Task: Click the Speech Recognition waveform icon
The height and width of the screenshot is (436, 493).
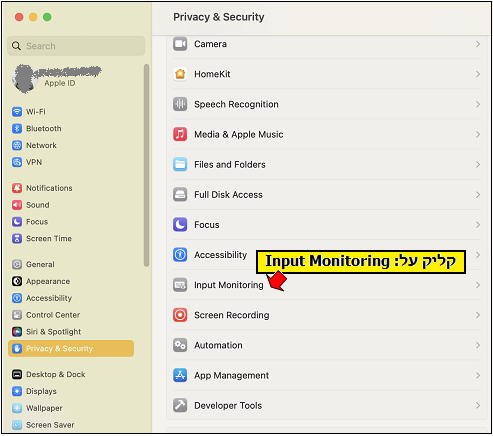Action: pyautogui.click(x=180, y=104)
